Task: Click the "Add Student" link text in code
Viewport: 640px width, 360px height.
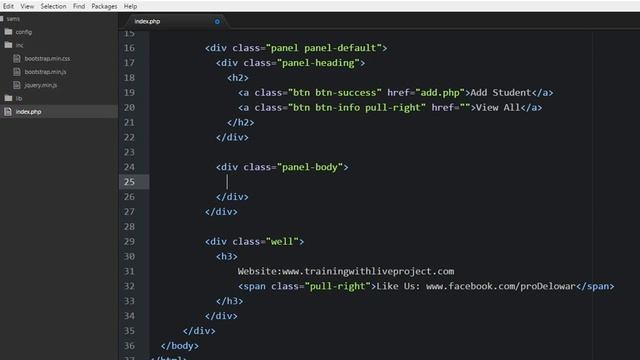Action: (x=500, y=93)
